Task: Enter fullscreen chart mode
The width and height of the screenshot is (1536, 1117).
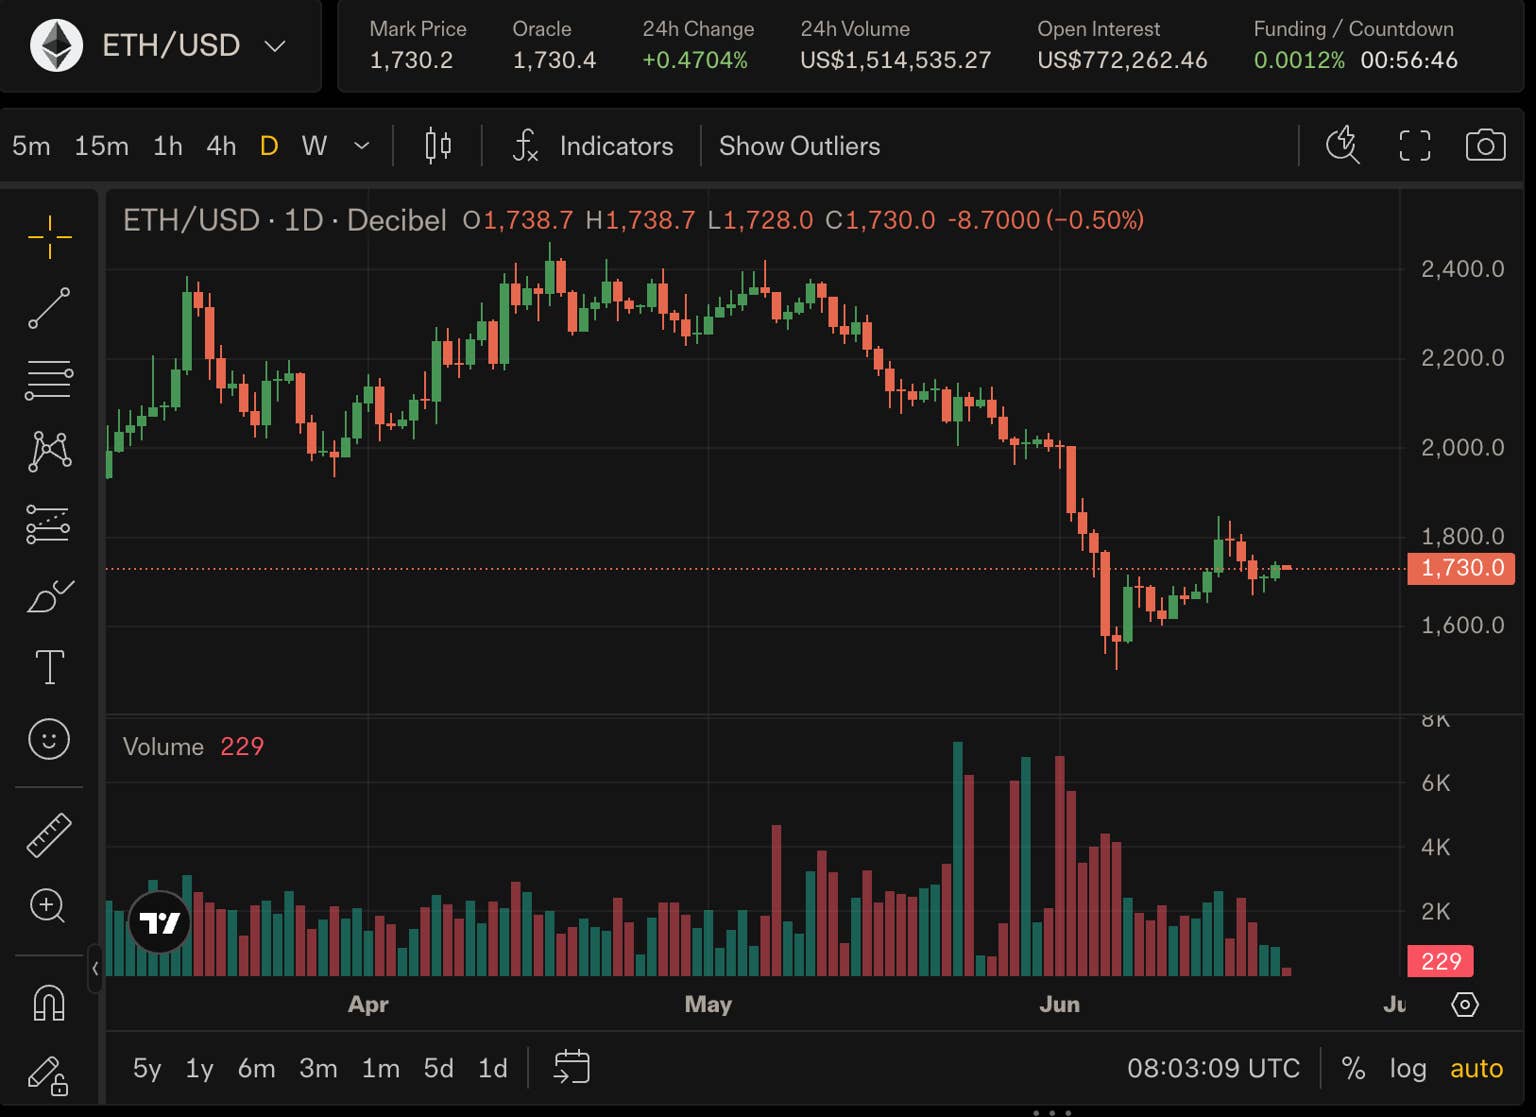Action: (x=1414, y=146)
